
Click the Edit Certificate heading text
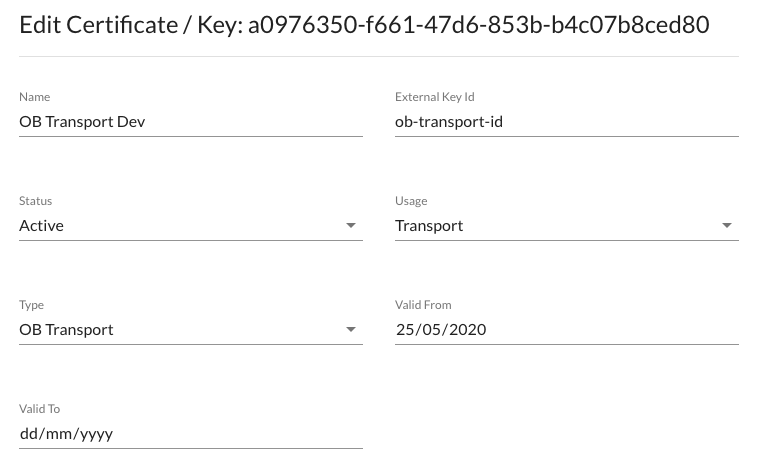98,25
